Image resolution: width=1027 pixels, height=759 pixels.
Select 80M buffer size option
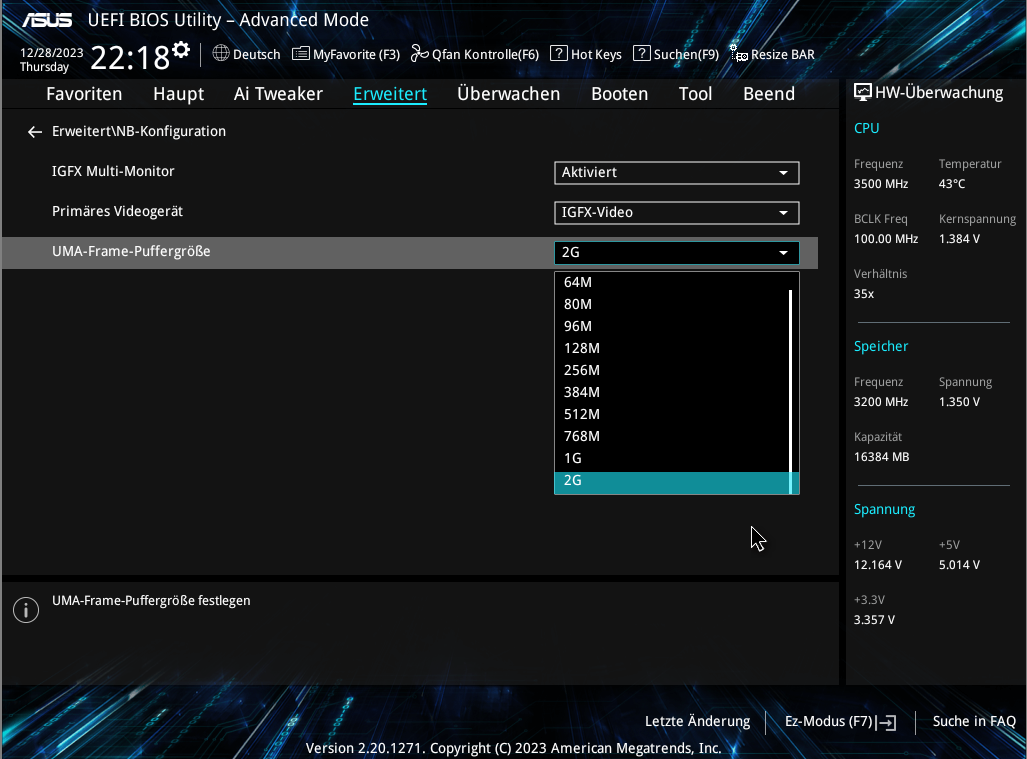[x=672, y=305]
